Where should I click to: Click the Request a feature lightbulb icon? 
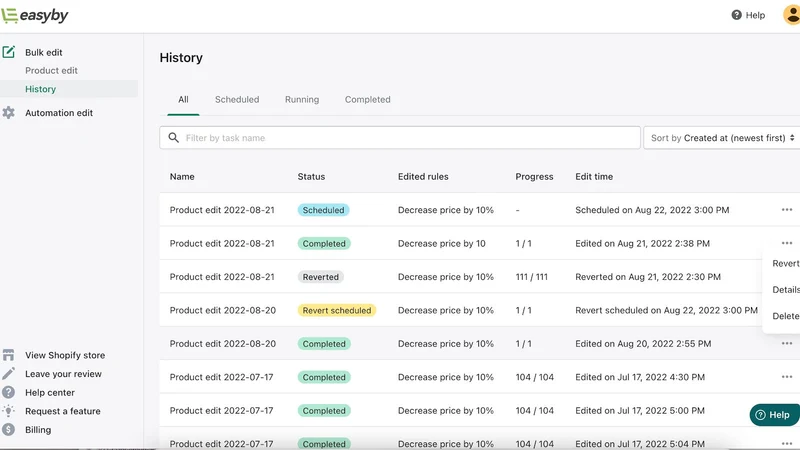pyautogui.click(x=9, y=411)
